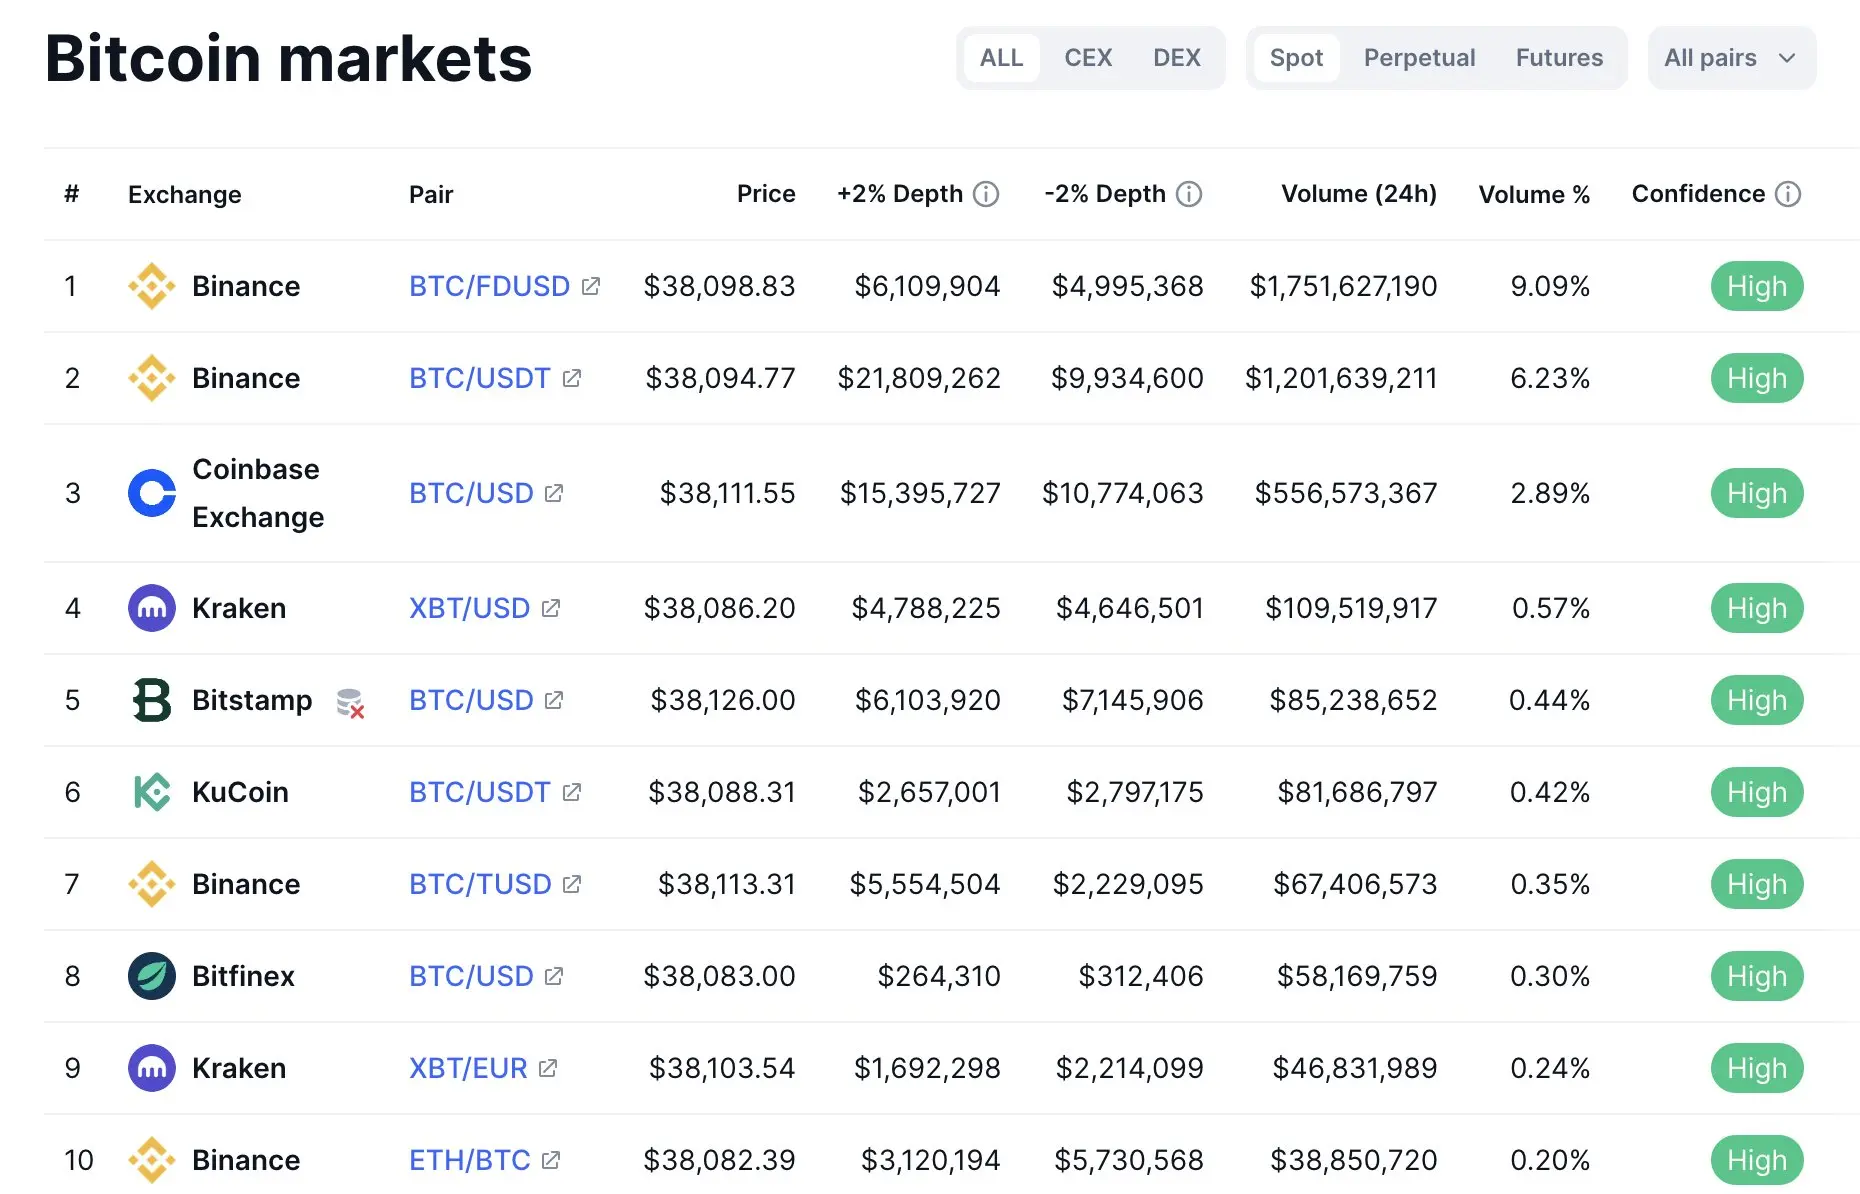This screenshot has height=1194, width=1860.
Task: Select the Spot market tab
Action: coord(1296,58)
